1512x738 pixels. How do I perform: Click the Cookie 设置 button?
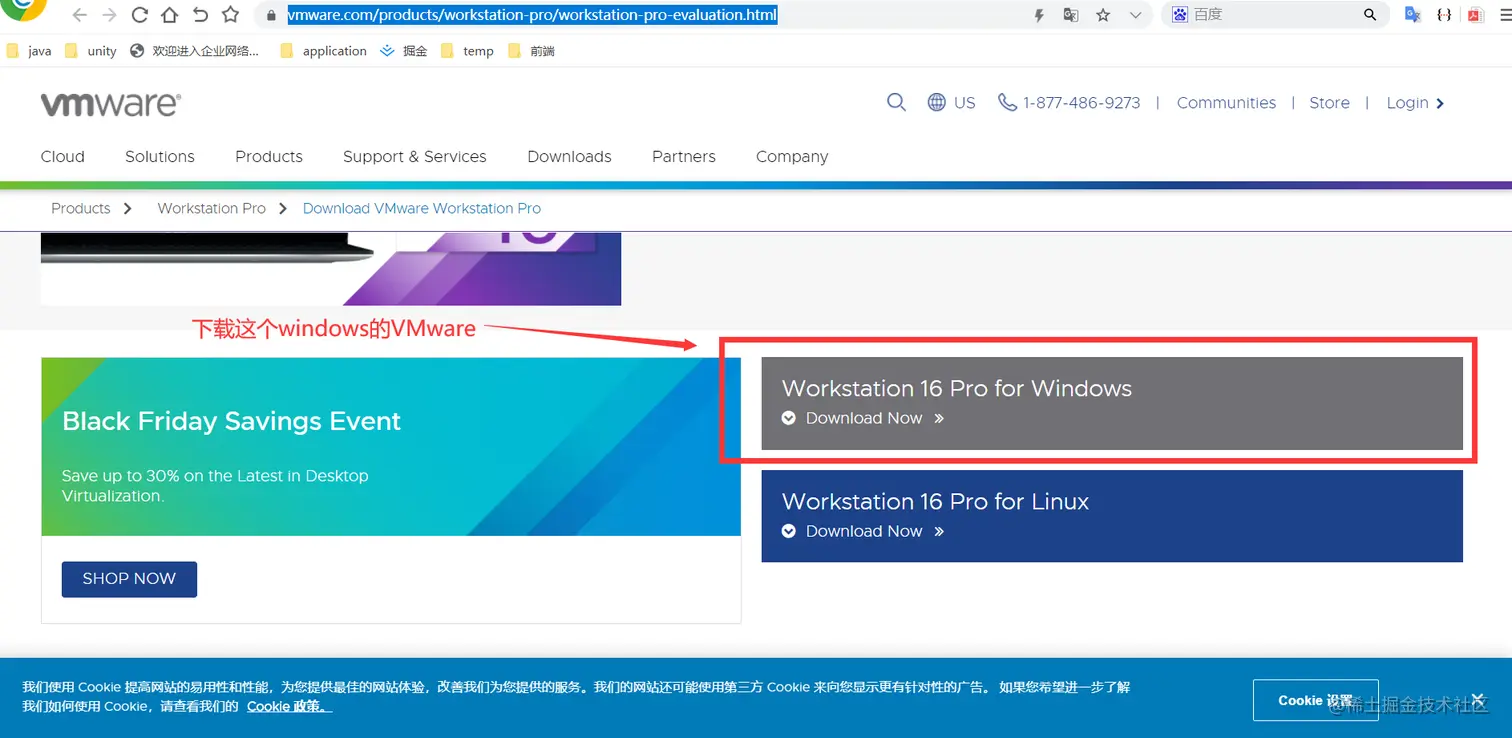point(1315,700)
